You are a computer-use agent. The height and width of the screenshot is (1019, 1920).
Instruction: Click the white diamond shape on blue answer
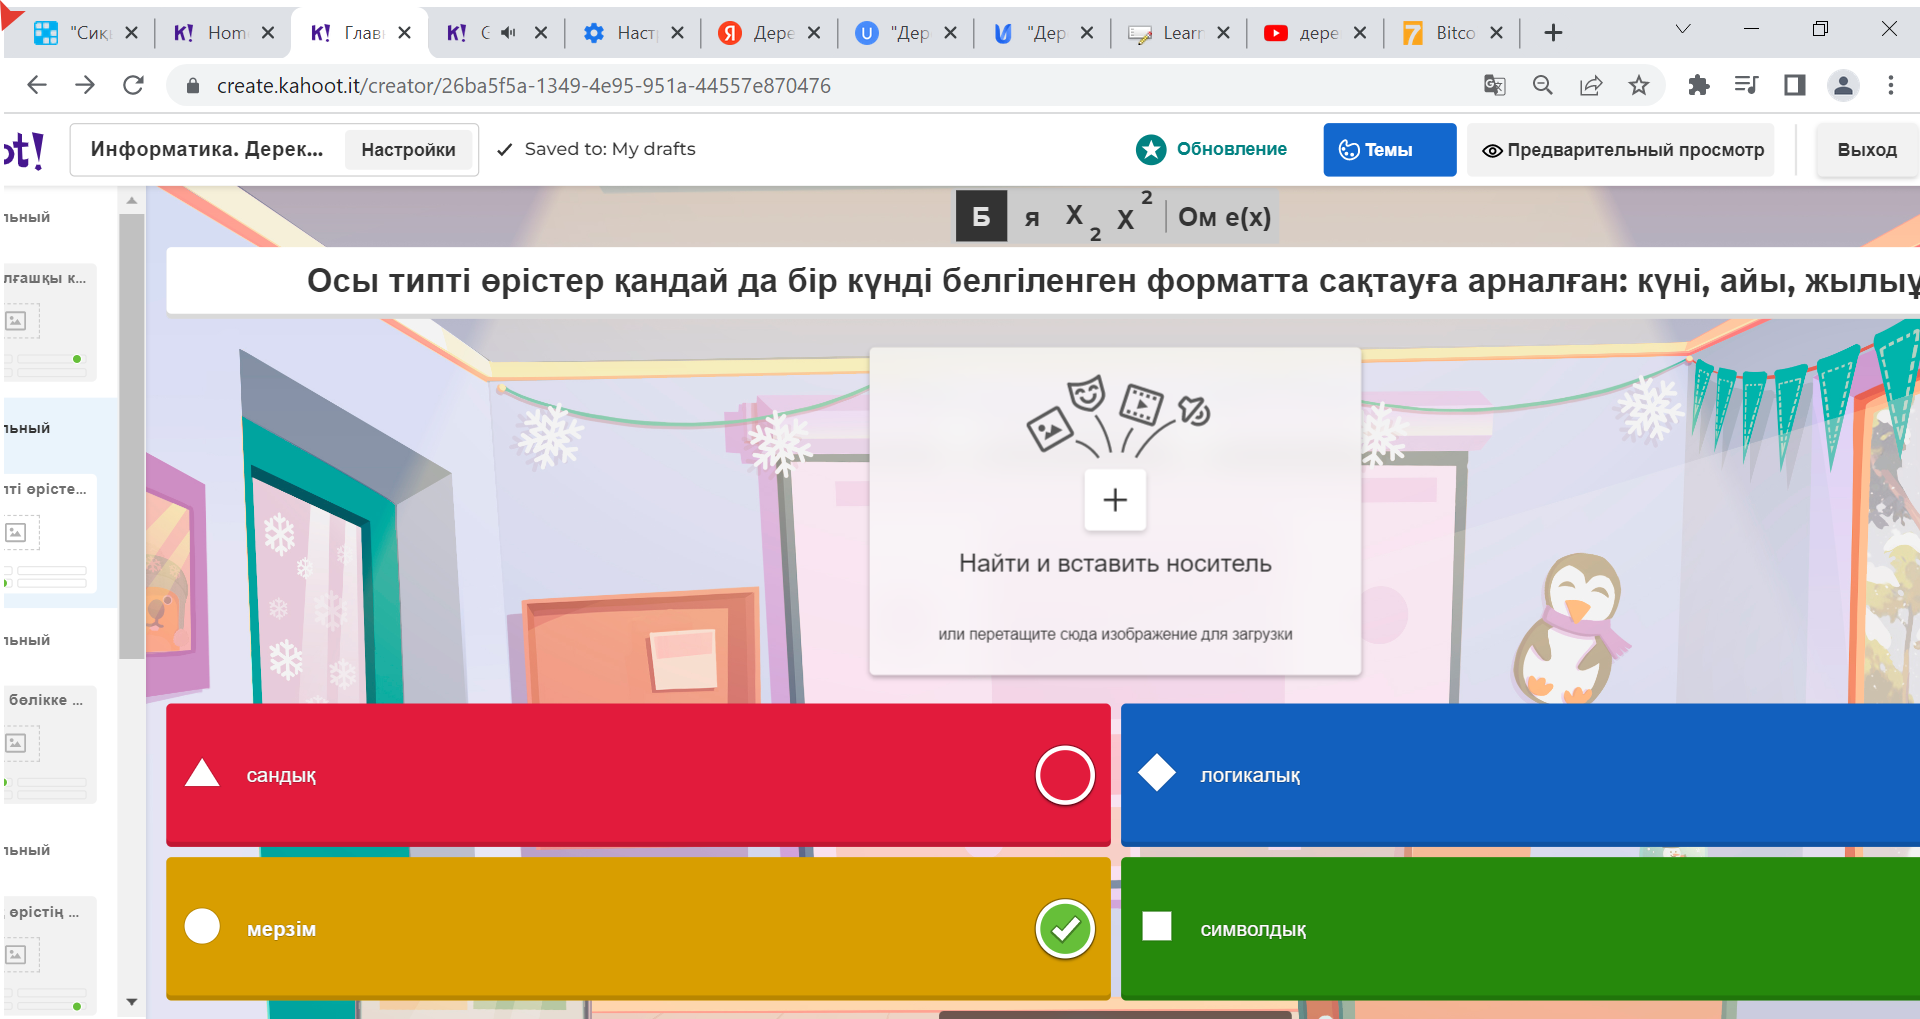point(1157,772)
